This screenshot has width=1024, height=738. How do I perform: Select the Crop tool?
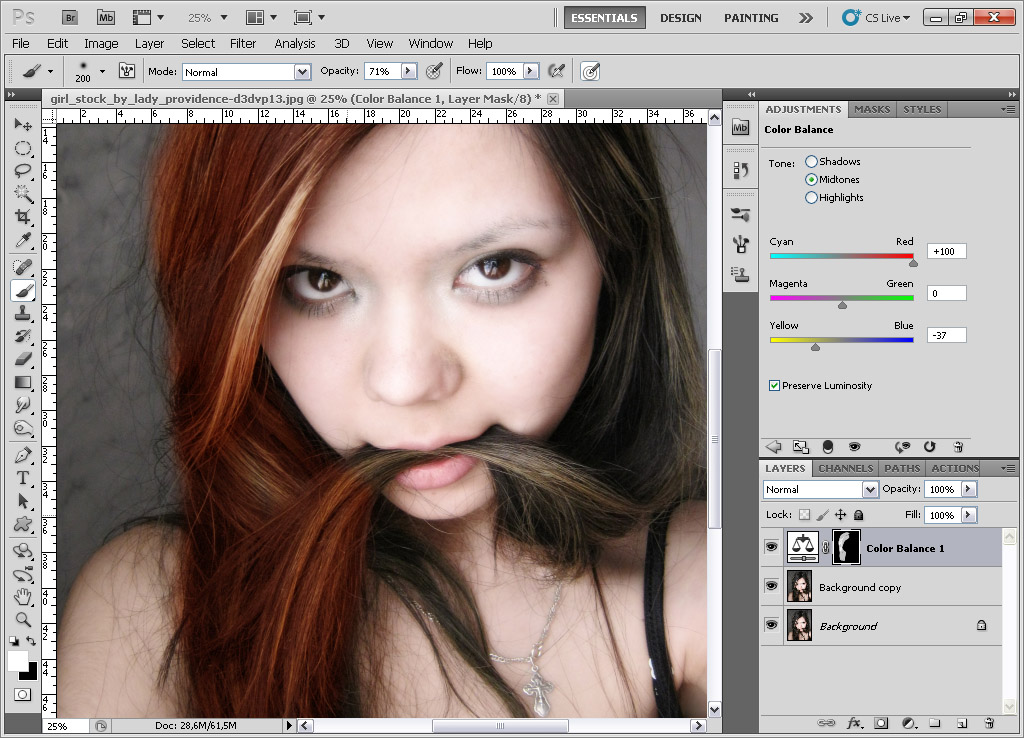[23, 217]
